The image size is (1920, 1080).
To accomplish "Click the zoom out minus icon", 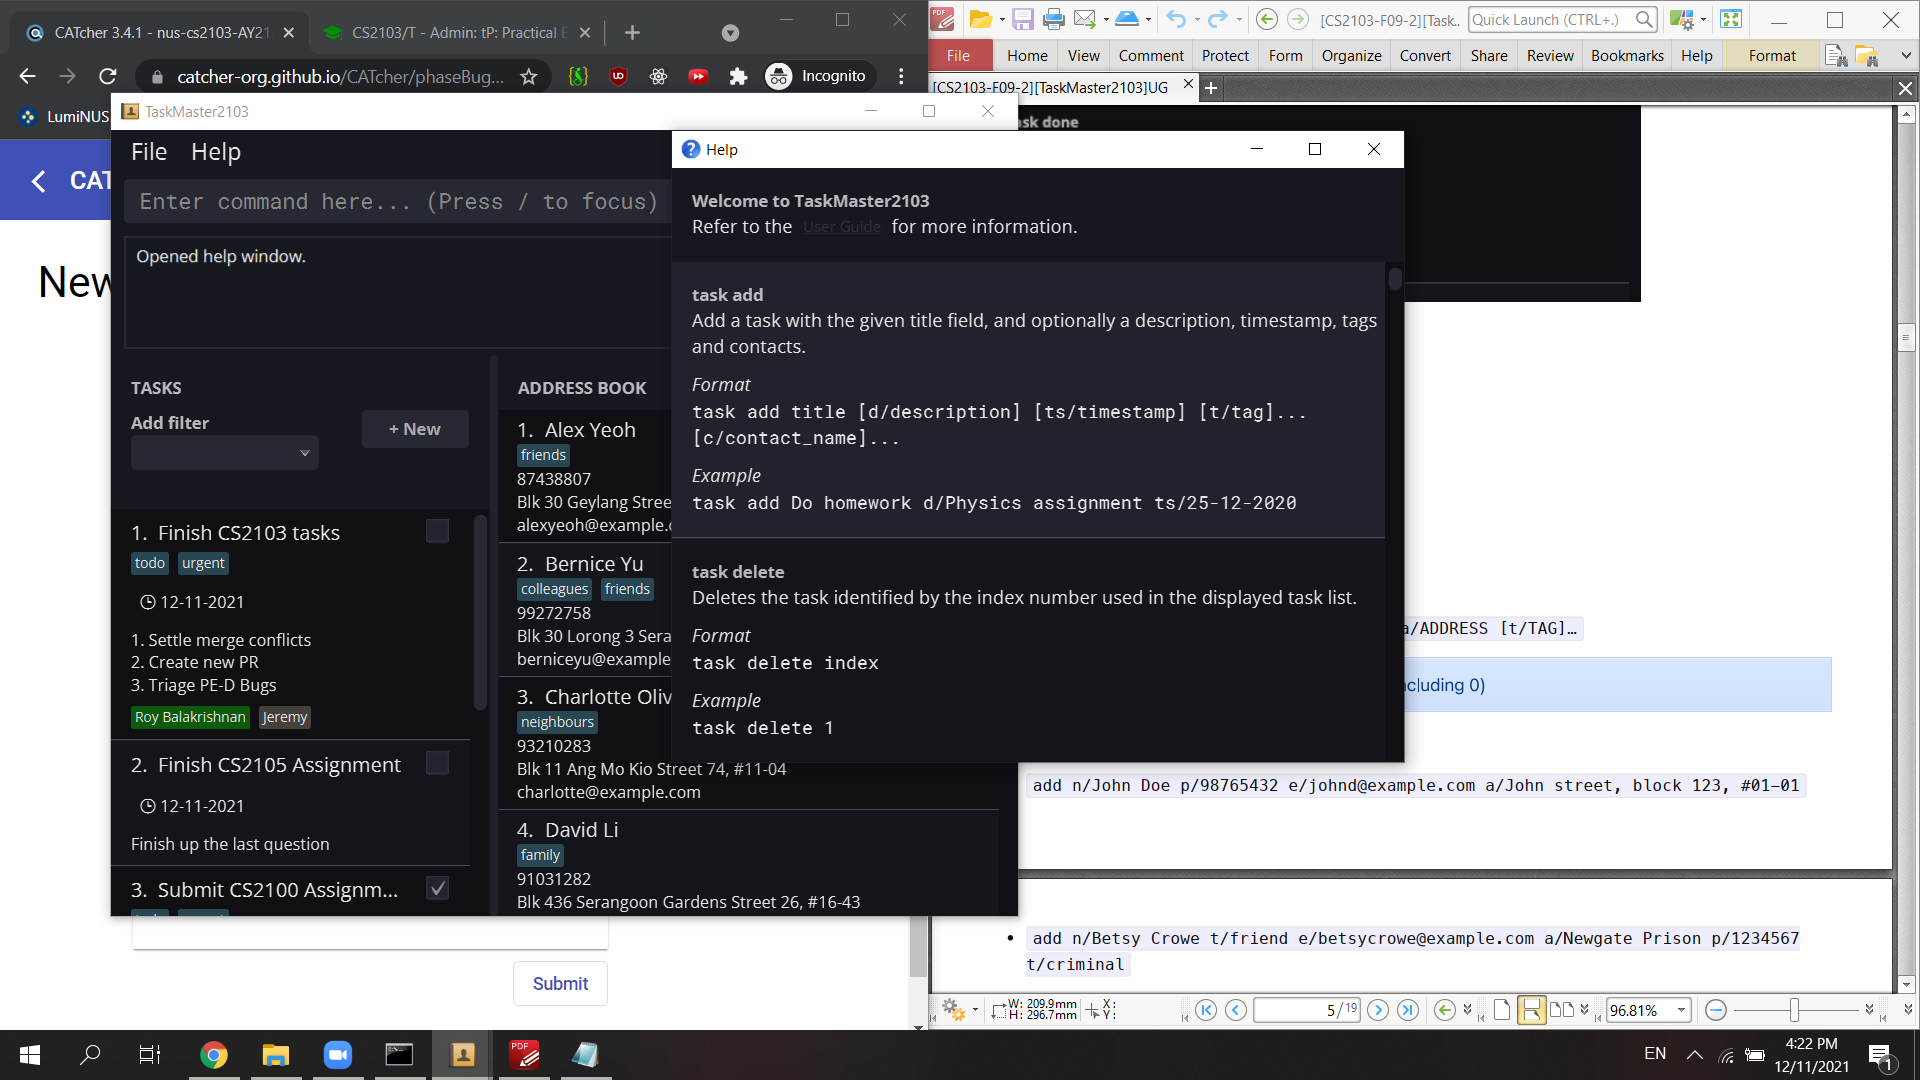I will tap(1716, 1010).
